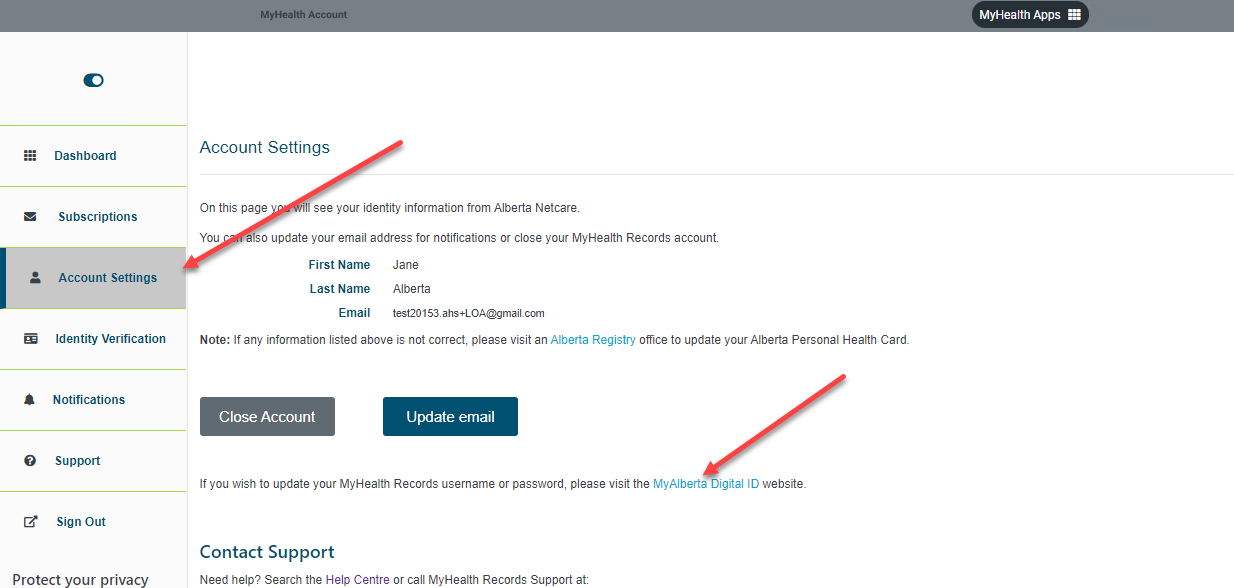The height and width of the screenshot is (588, 1234).
Task: Click the Sign Out arrow icon
Action: click(x=31, y=522)
